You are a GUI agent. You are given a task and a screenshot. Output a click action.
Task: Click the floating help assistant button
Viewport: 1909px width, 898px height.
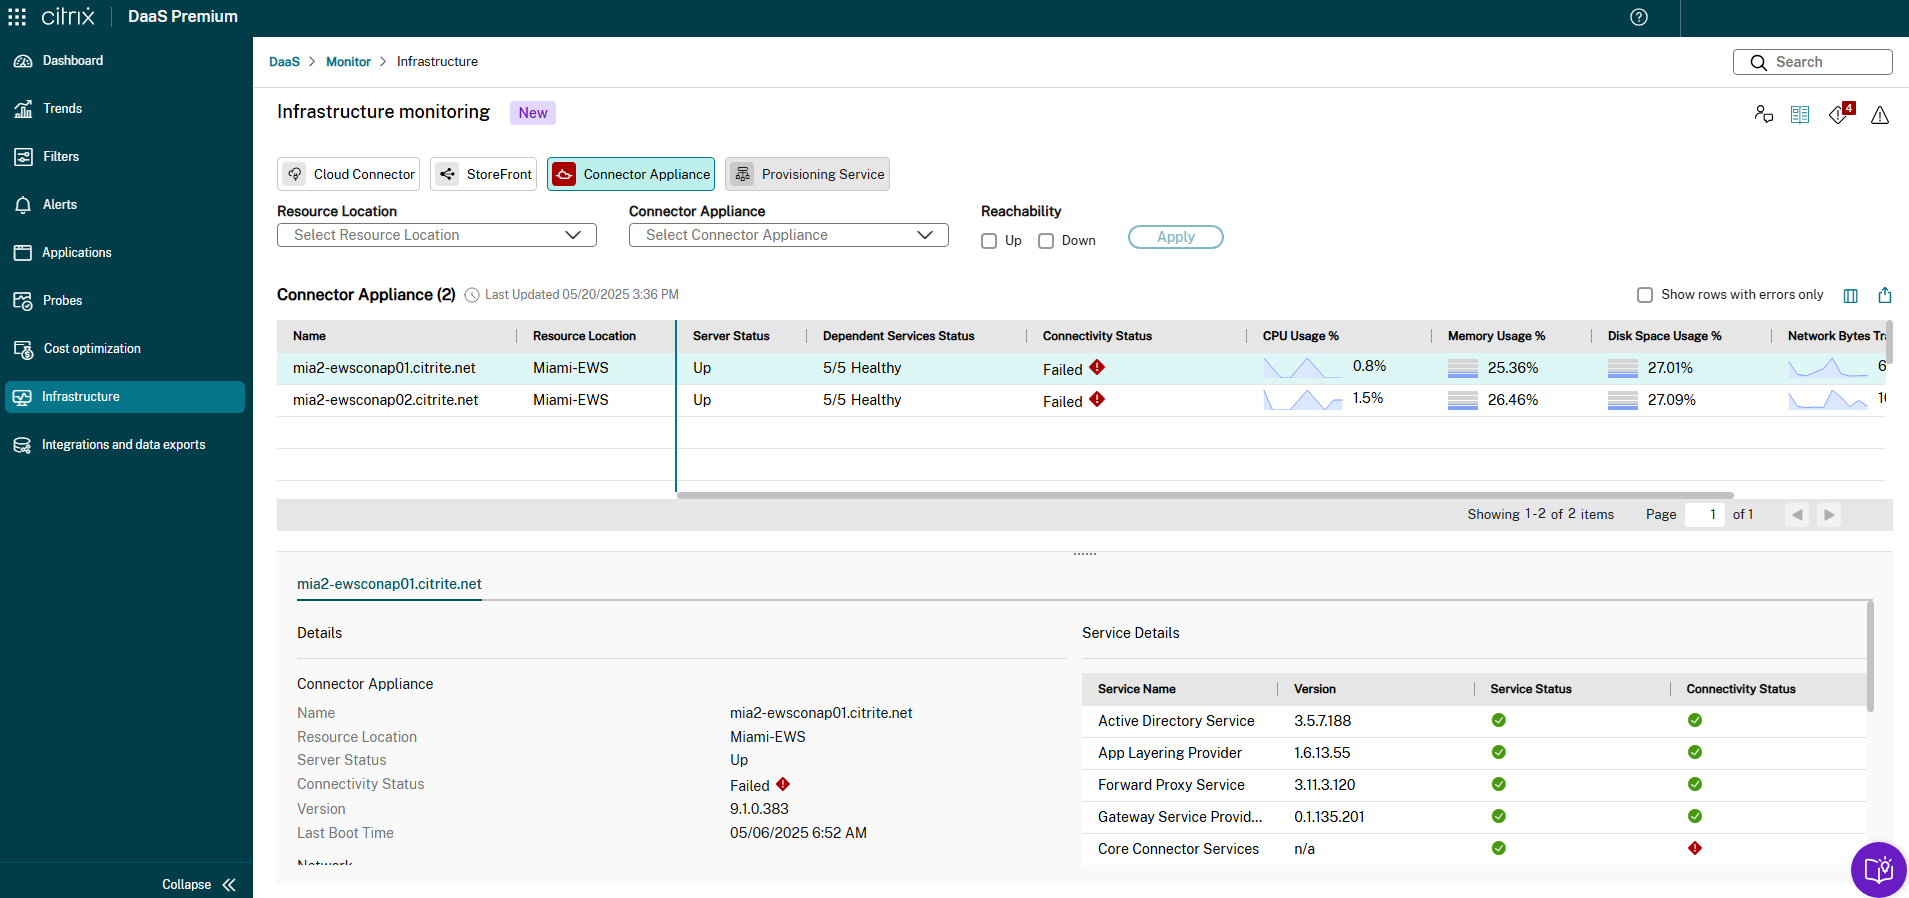pyautogui.click(x=1877, y=869)
